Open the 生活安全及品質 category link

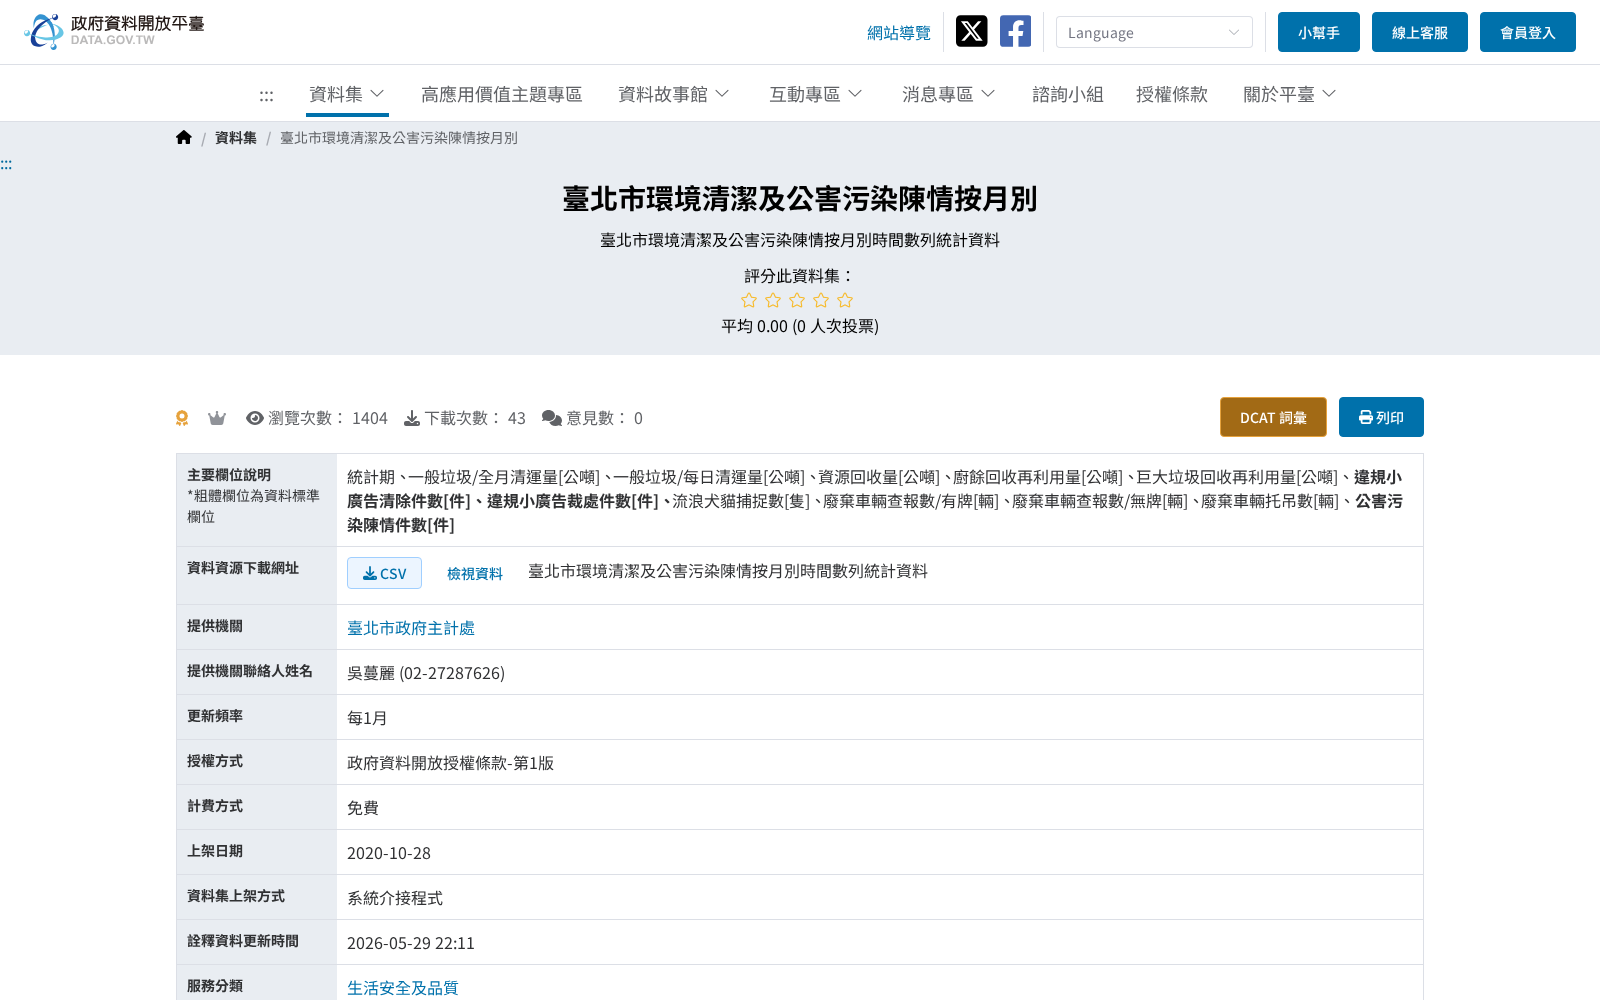[403, 988]
